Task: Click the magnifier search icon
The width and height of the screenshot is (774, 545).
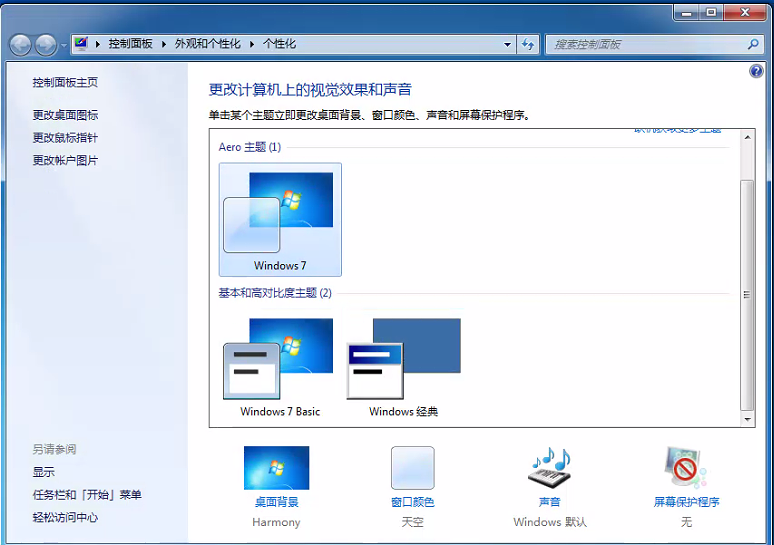Action: (753, 44)
